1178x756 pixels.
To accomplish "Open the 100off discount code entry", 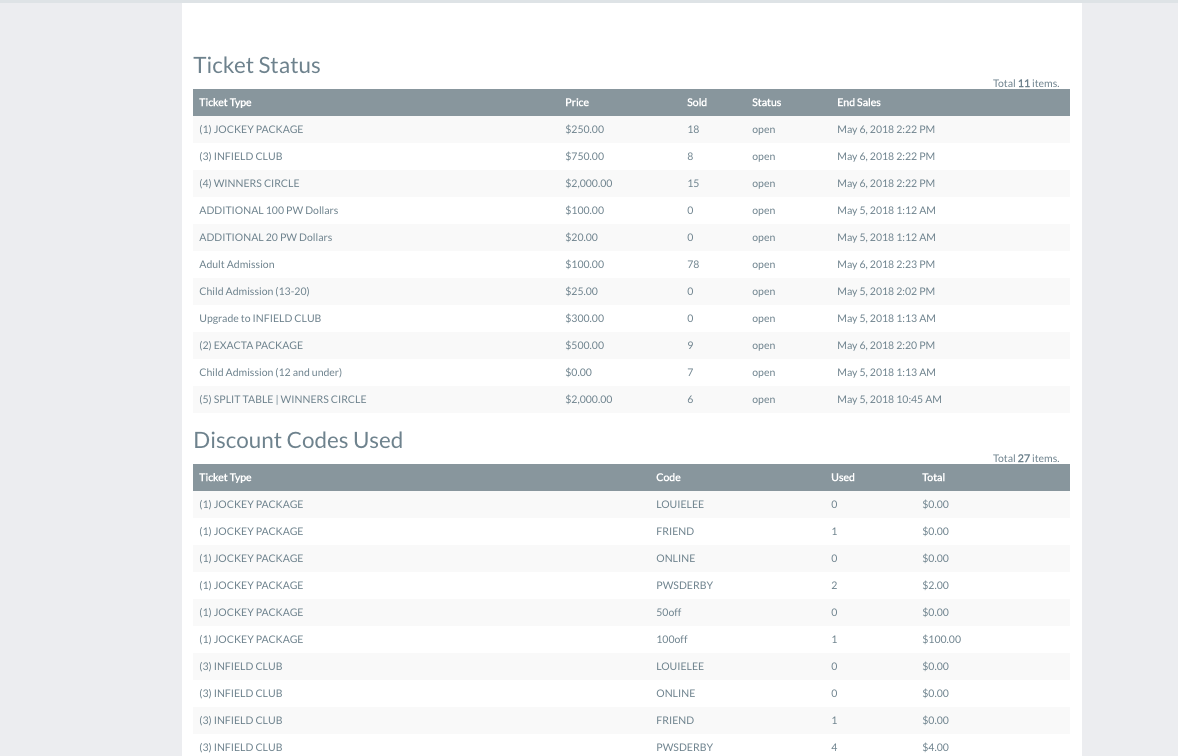I will pos(669,639).
